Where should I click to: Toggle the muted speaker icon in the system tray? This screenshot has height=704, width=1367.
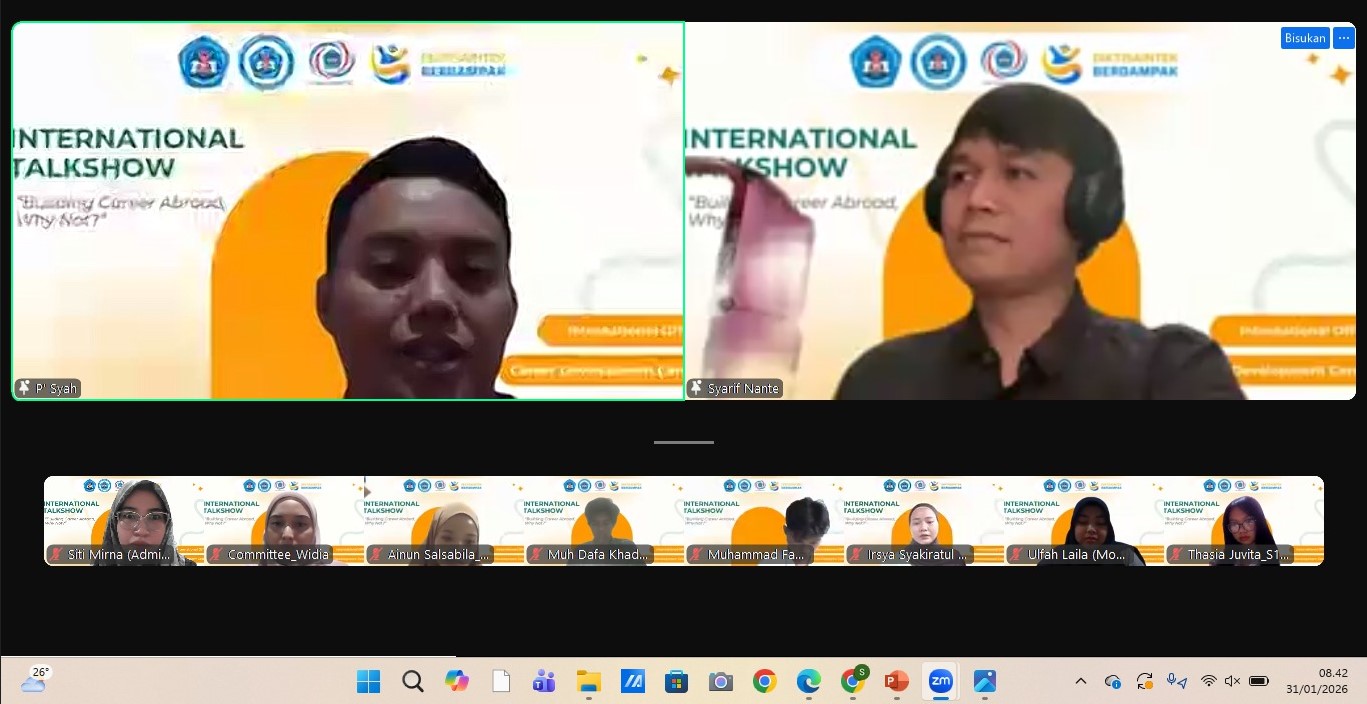[x=1232, y=681]
